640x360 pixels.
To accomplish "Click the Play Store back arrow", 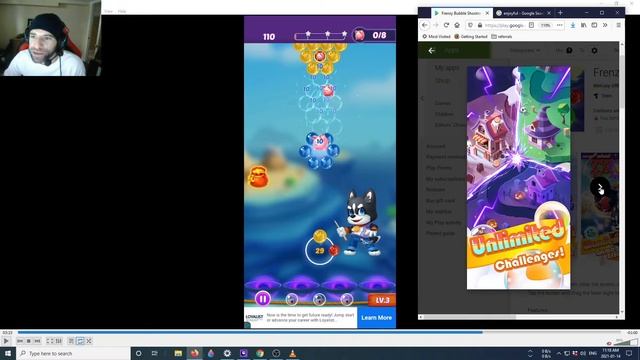I will click(x=431, y=51).
